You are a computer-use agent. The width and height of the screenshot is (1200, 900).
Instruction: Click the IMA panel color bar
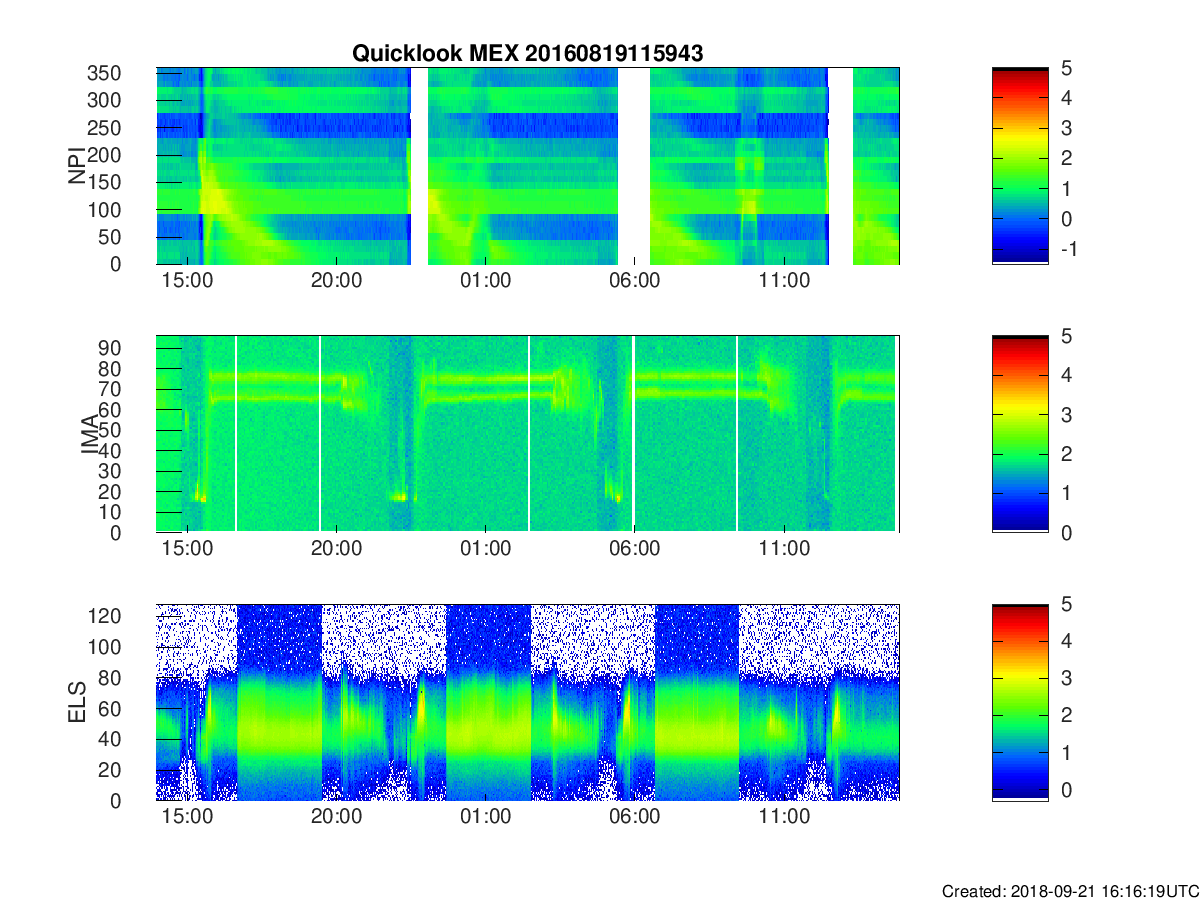[1020, 434]
